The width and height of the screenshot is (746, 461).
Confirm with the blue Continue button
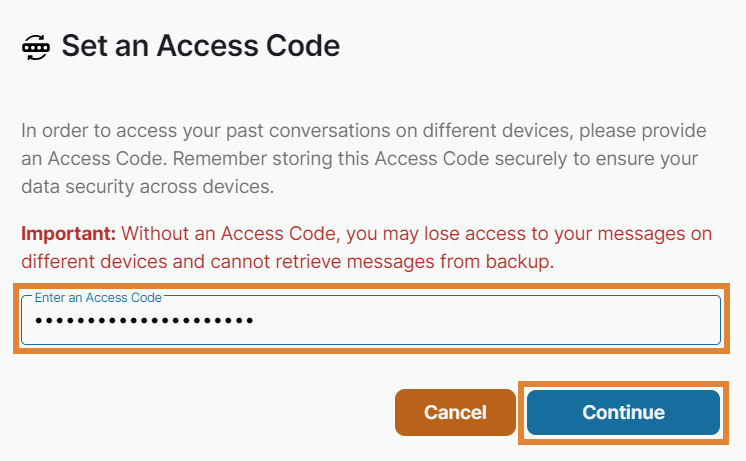(x=623, y=412)
